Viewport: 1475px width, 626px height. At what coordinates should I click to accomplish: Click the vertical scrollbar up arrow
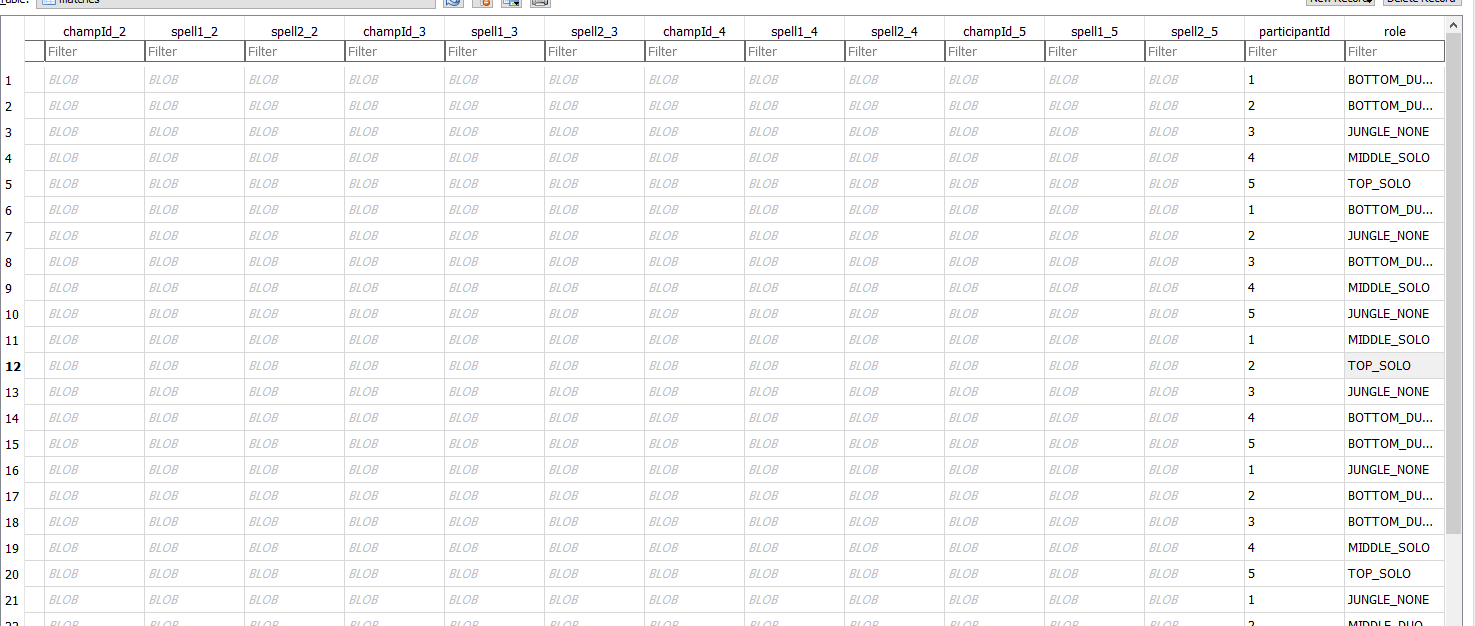pos(1453,24)
